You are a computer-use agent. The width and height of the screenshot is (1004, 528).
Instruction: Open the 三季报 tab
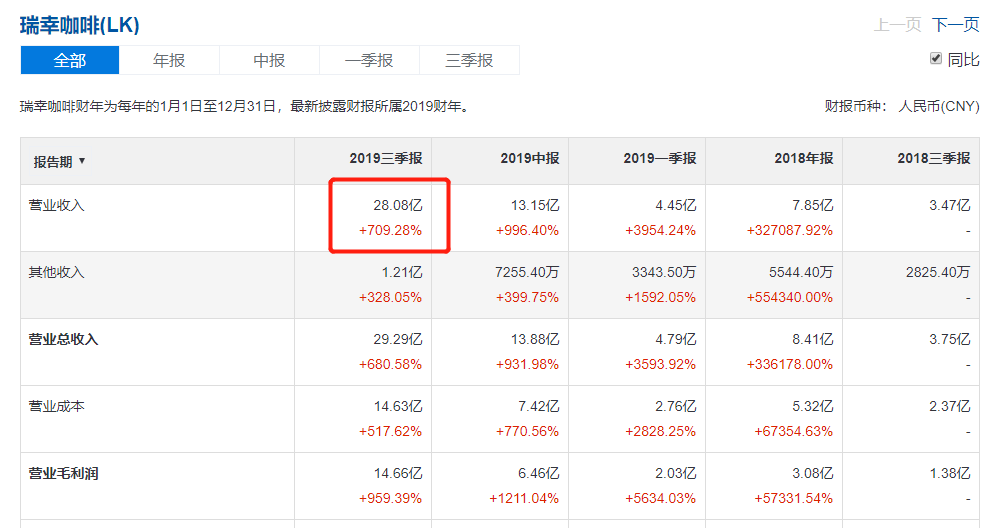(x=469, y=60)
